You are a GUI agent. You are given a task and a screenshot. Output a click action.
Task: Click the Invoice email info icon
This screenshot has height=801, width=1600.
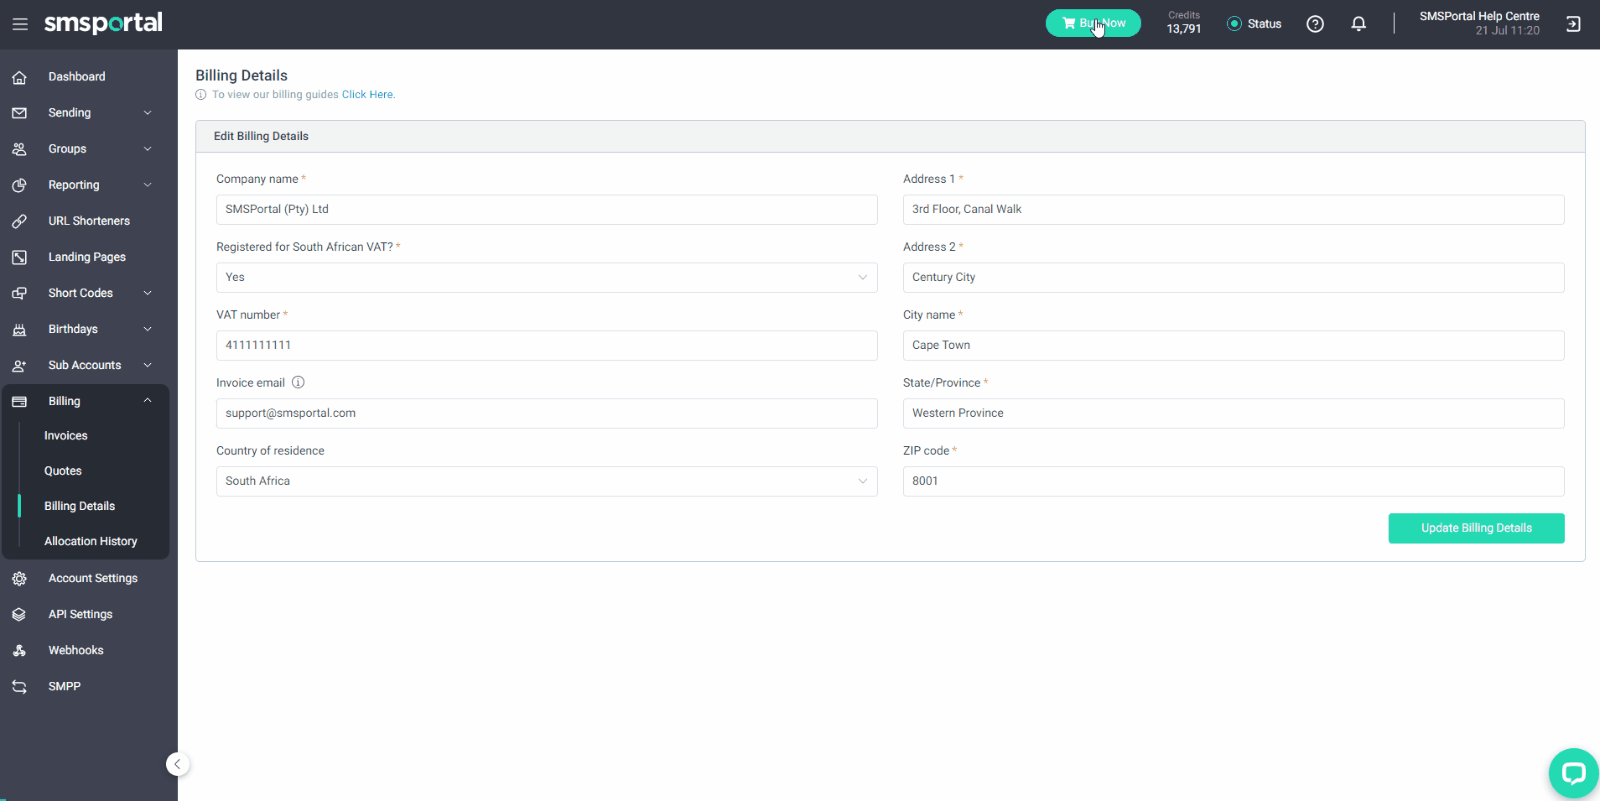[298, 382]
